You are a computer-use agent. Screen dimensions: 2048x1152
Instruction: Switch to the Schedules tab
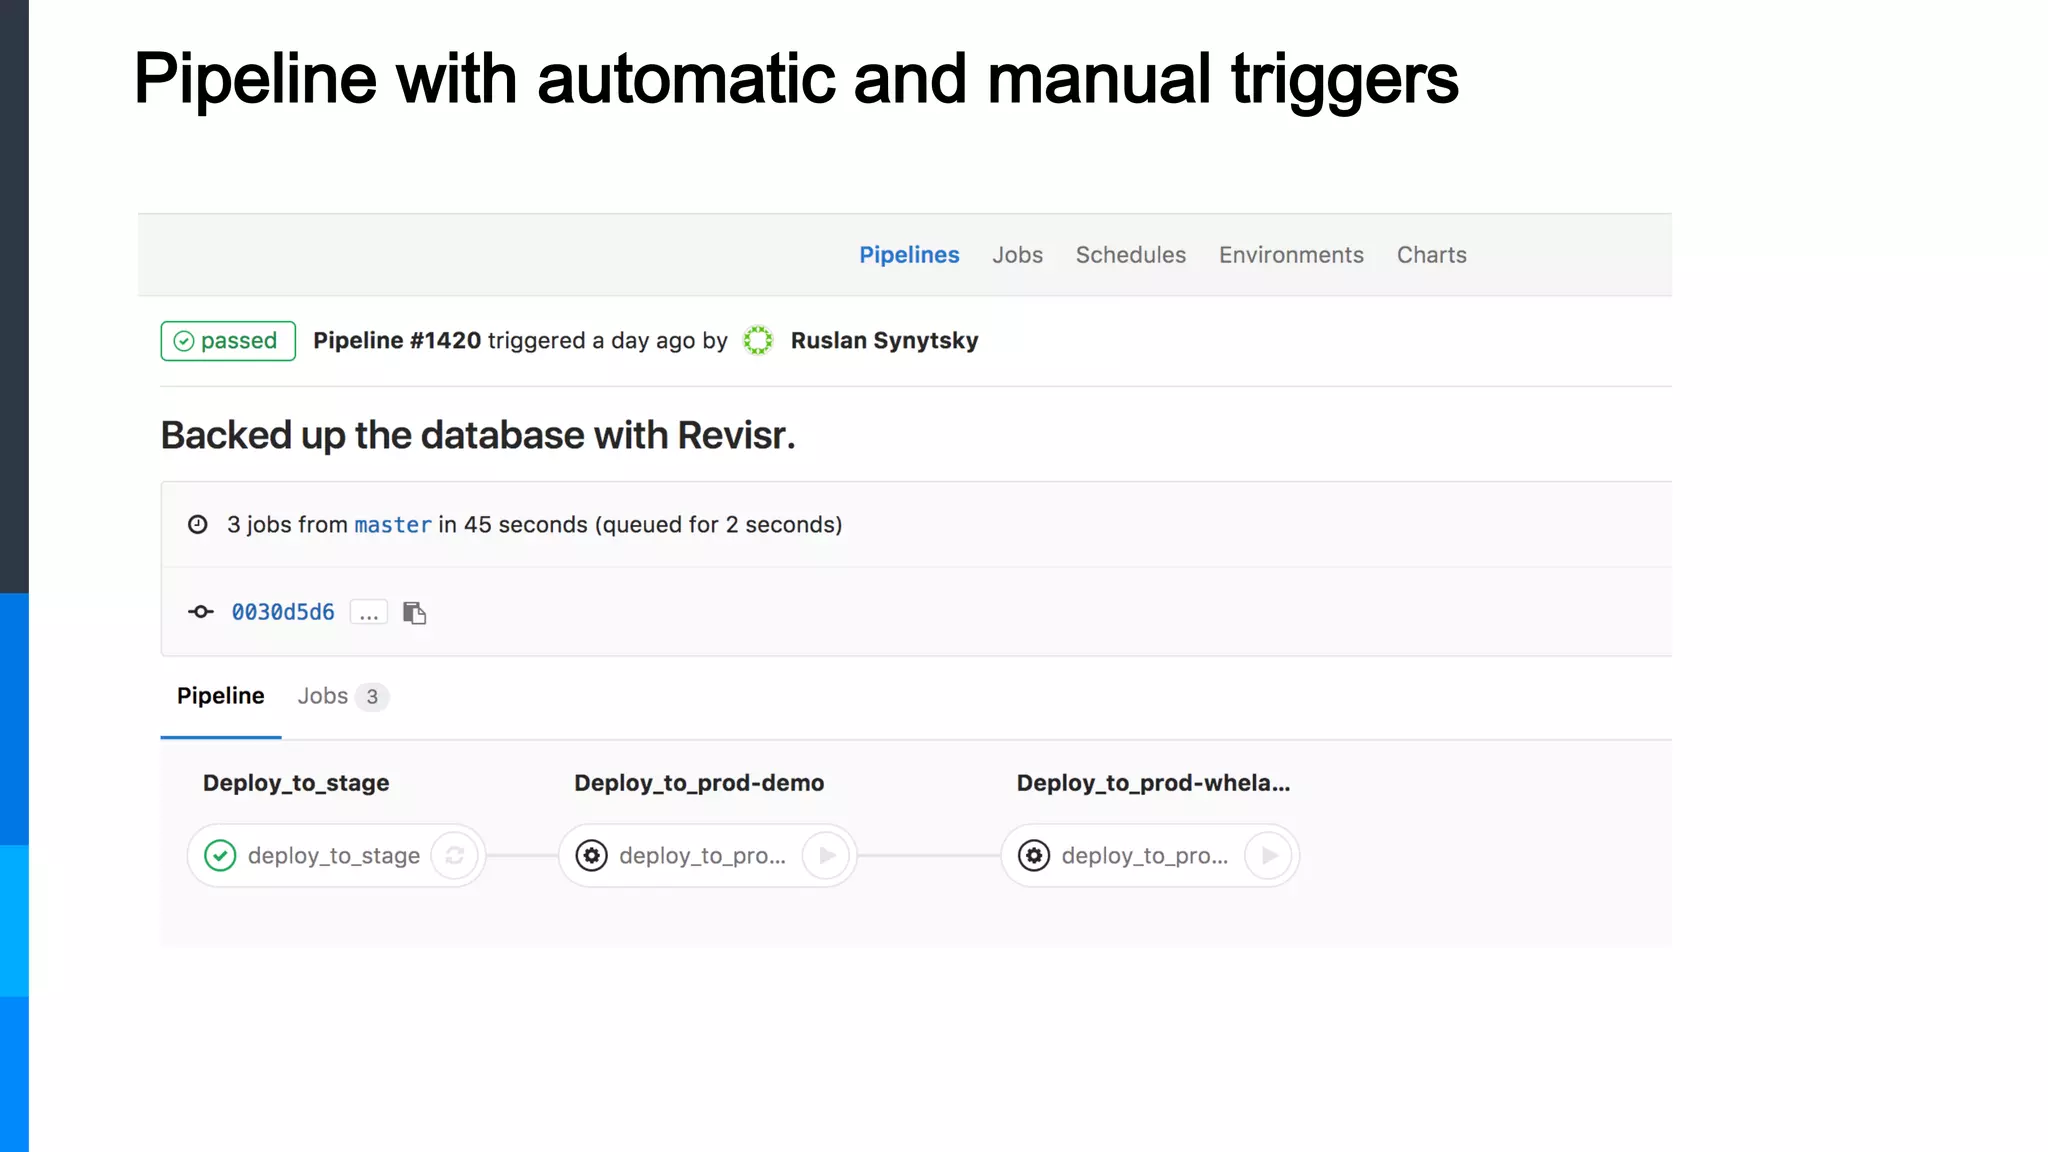pos(1130,255)
